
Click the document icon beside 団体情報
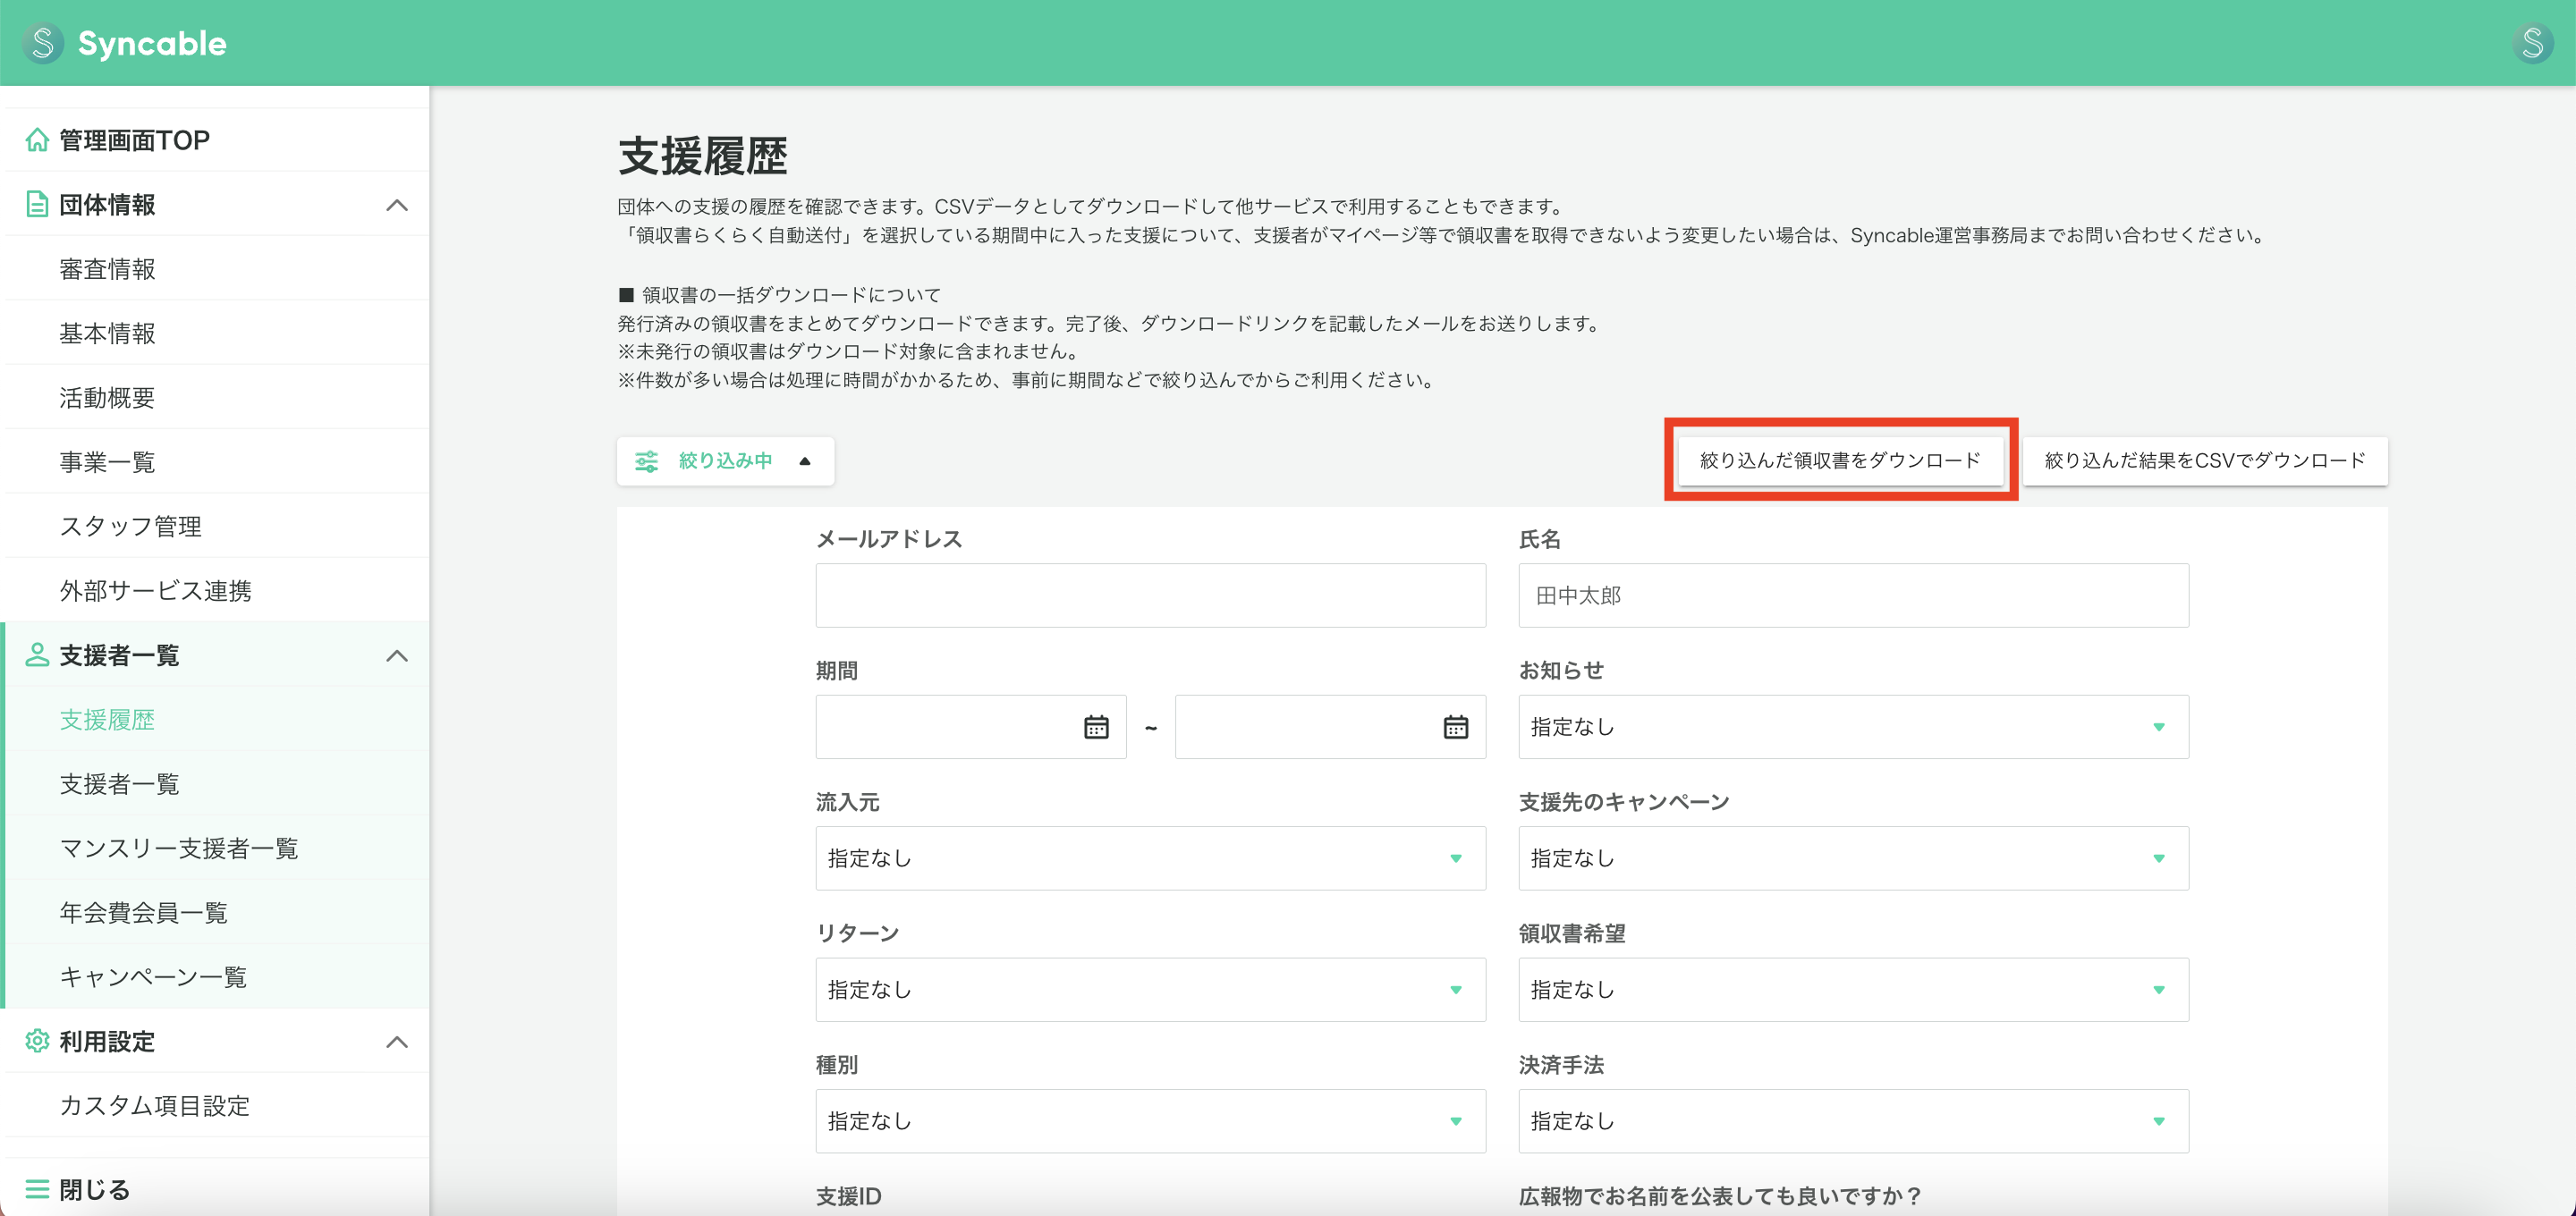(x=37, y=203)
